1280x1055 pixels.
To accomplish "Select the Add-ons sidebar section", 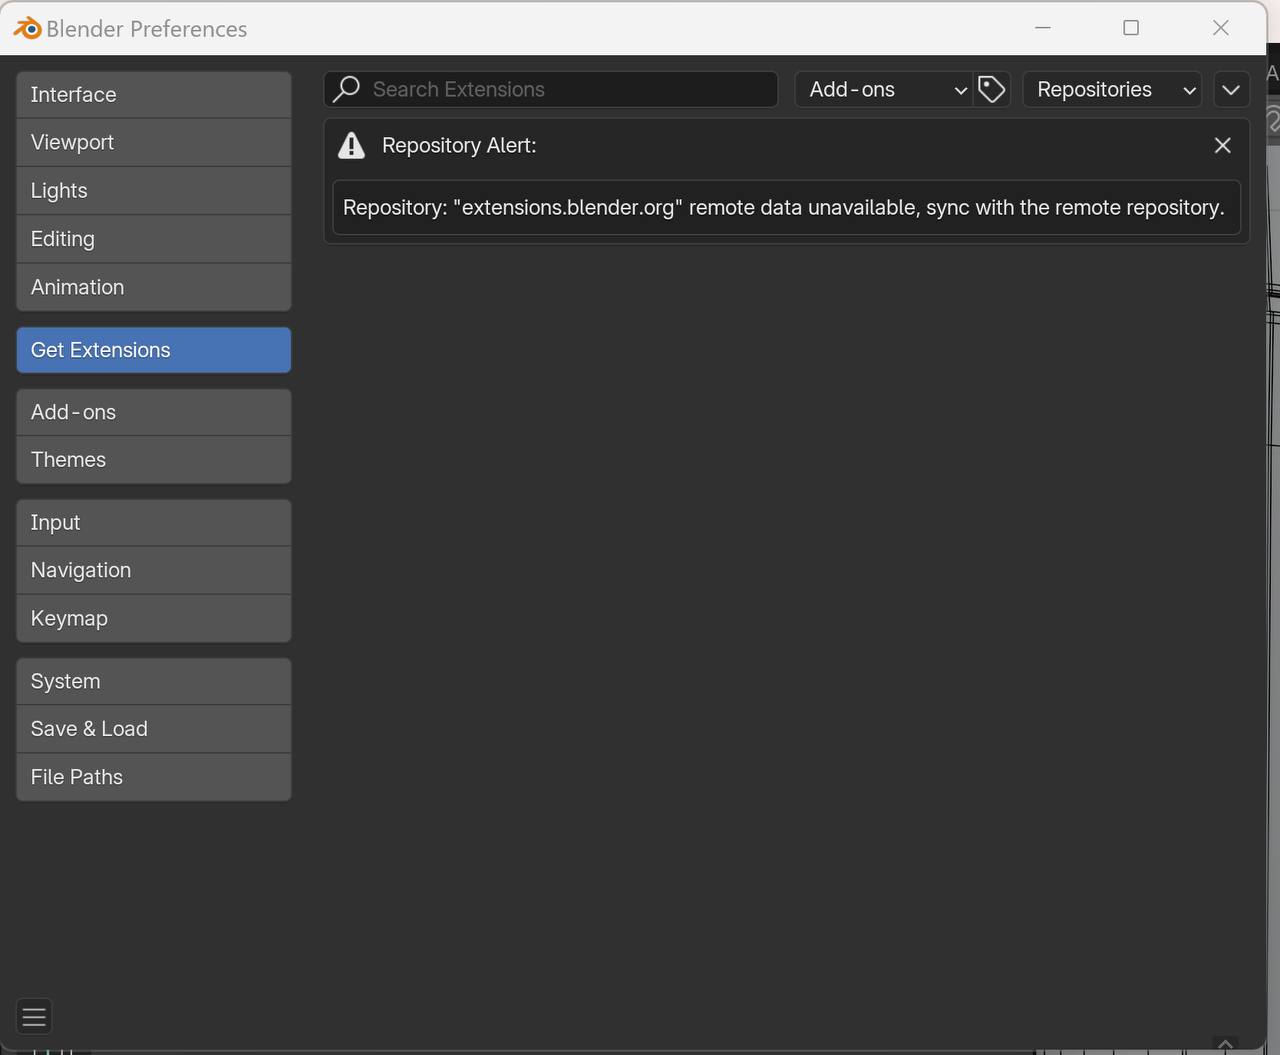I will coord(153,411).
